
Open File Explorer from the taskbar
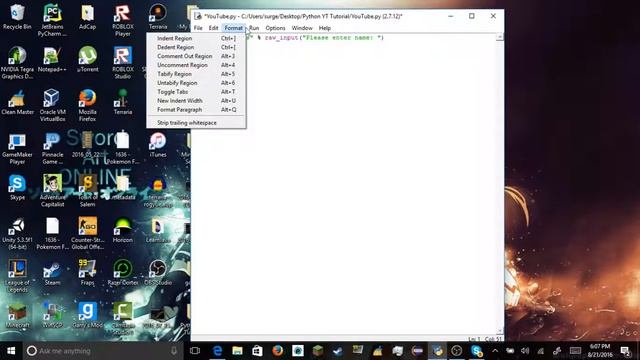237,351
